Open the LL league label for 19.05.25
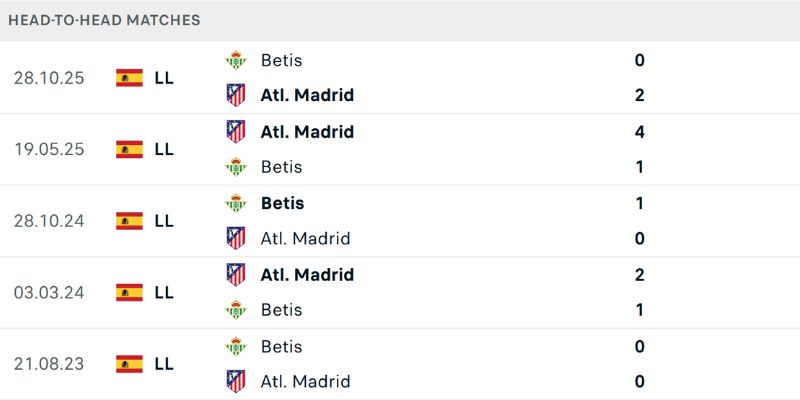 [164, 150]
